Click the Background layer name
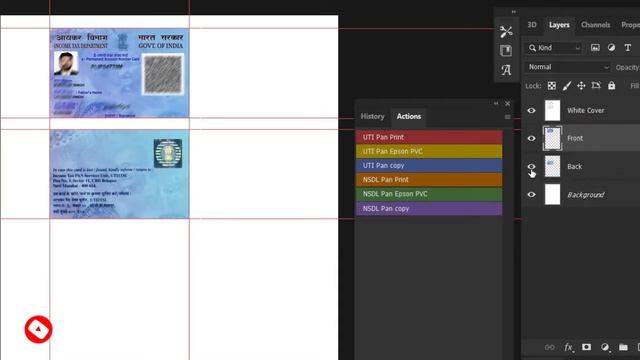The image size is (640, 360). [x=586, y=195]
